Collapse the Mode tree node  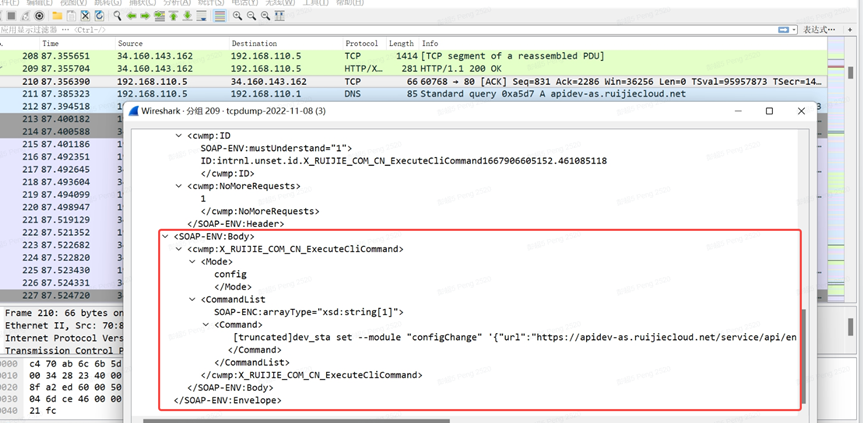click(192, 262)
